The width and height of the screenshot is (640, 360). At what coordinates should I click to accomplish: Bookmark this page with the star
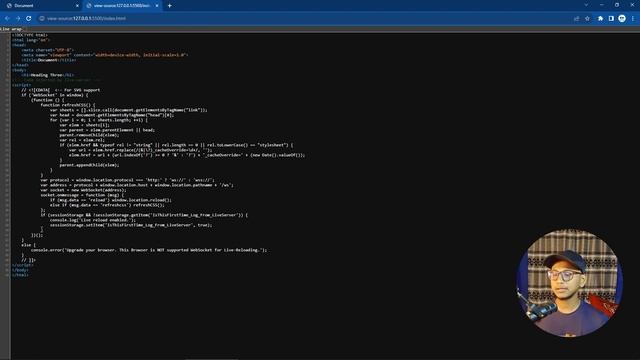tap(587, 18)
